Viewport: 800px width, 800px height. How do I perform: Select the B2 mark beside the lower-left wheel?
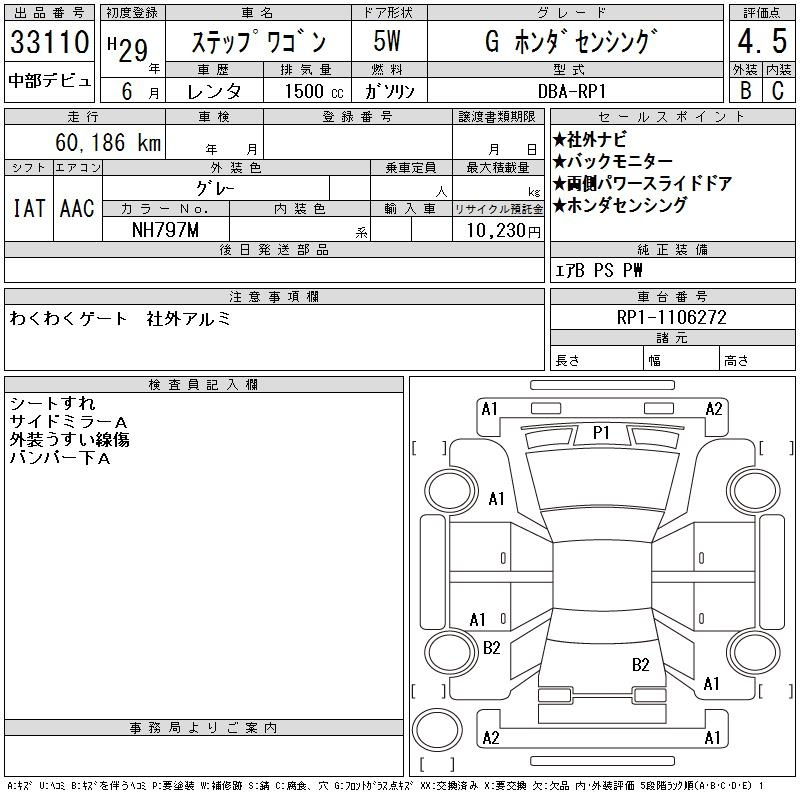(x=491, y=648)
